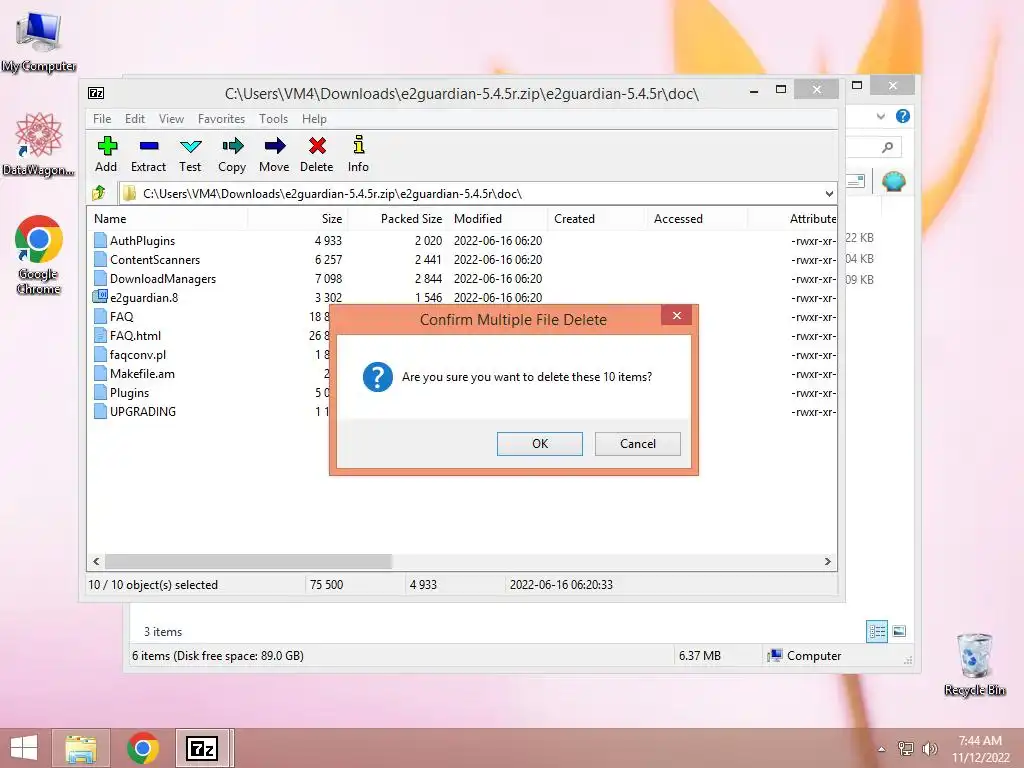Open volume control in tray

[x=930, y=748]
